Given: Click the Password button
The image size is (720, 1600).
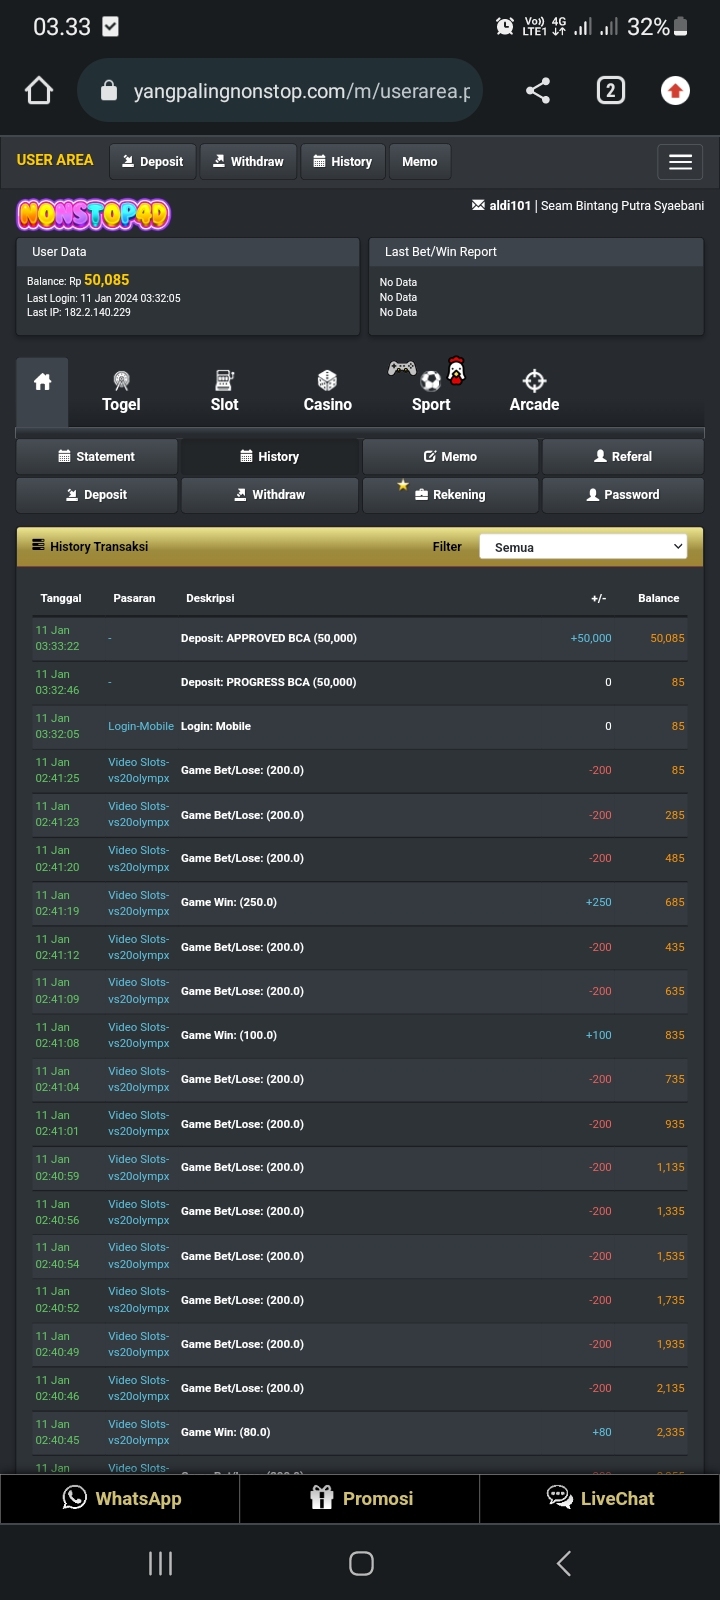Looking at the screenshot, I should [x=622, y=495].
